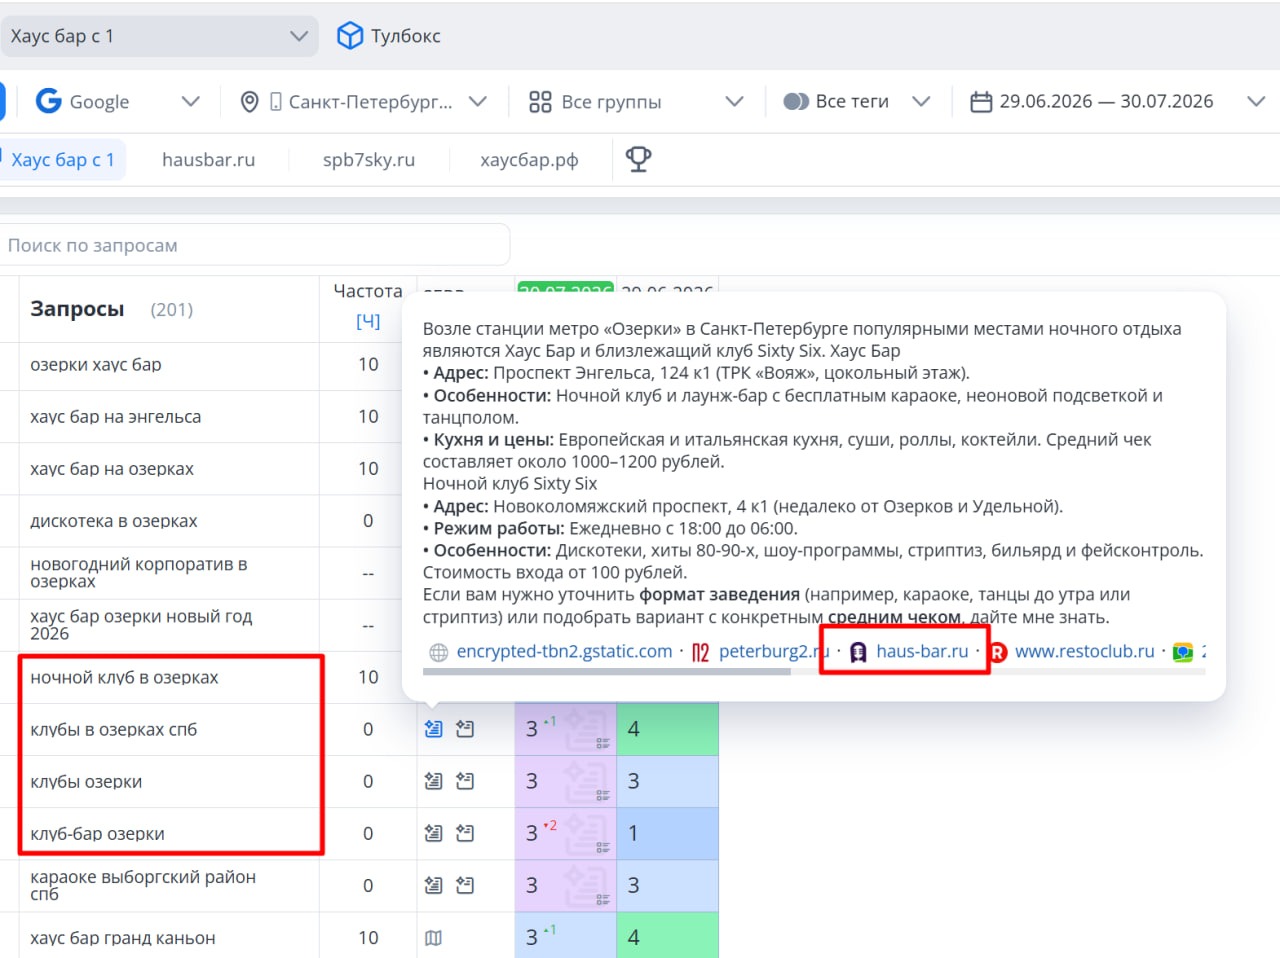This screenshot has width=1280, height=958.
Task: Switch the 'Все теги' toggle
Action: coord(796,102)
